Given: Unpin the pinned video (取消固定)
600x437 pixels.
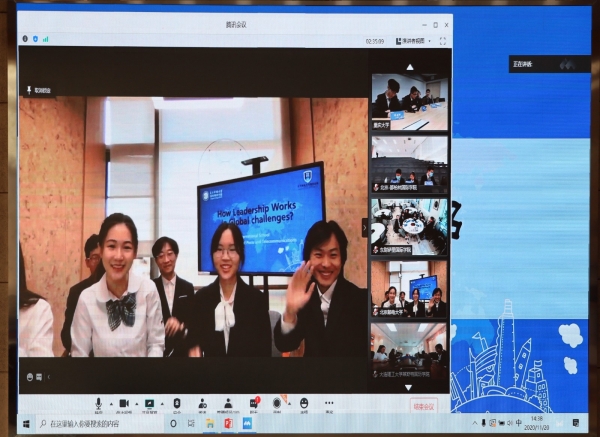Looking at the screenshot, I should [40, 90].
